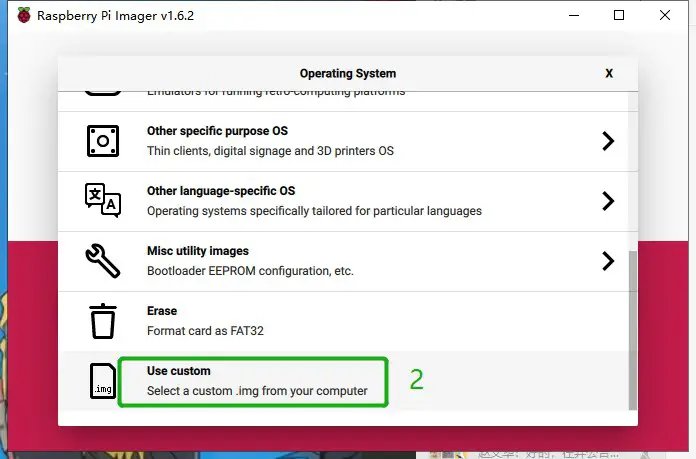Click the Operating System dialog title

coord(348,74)
